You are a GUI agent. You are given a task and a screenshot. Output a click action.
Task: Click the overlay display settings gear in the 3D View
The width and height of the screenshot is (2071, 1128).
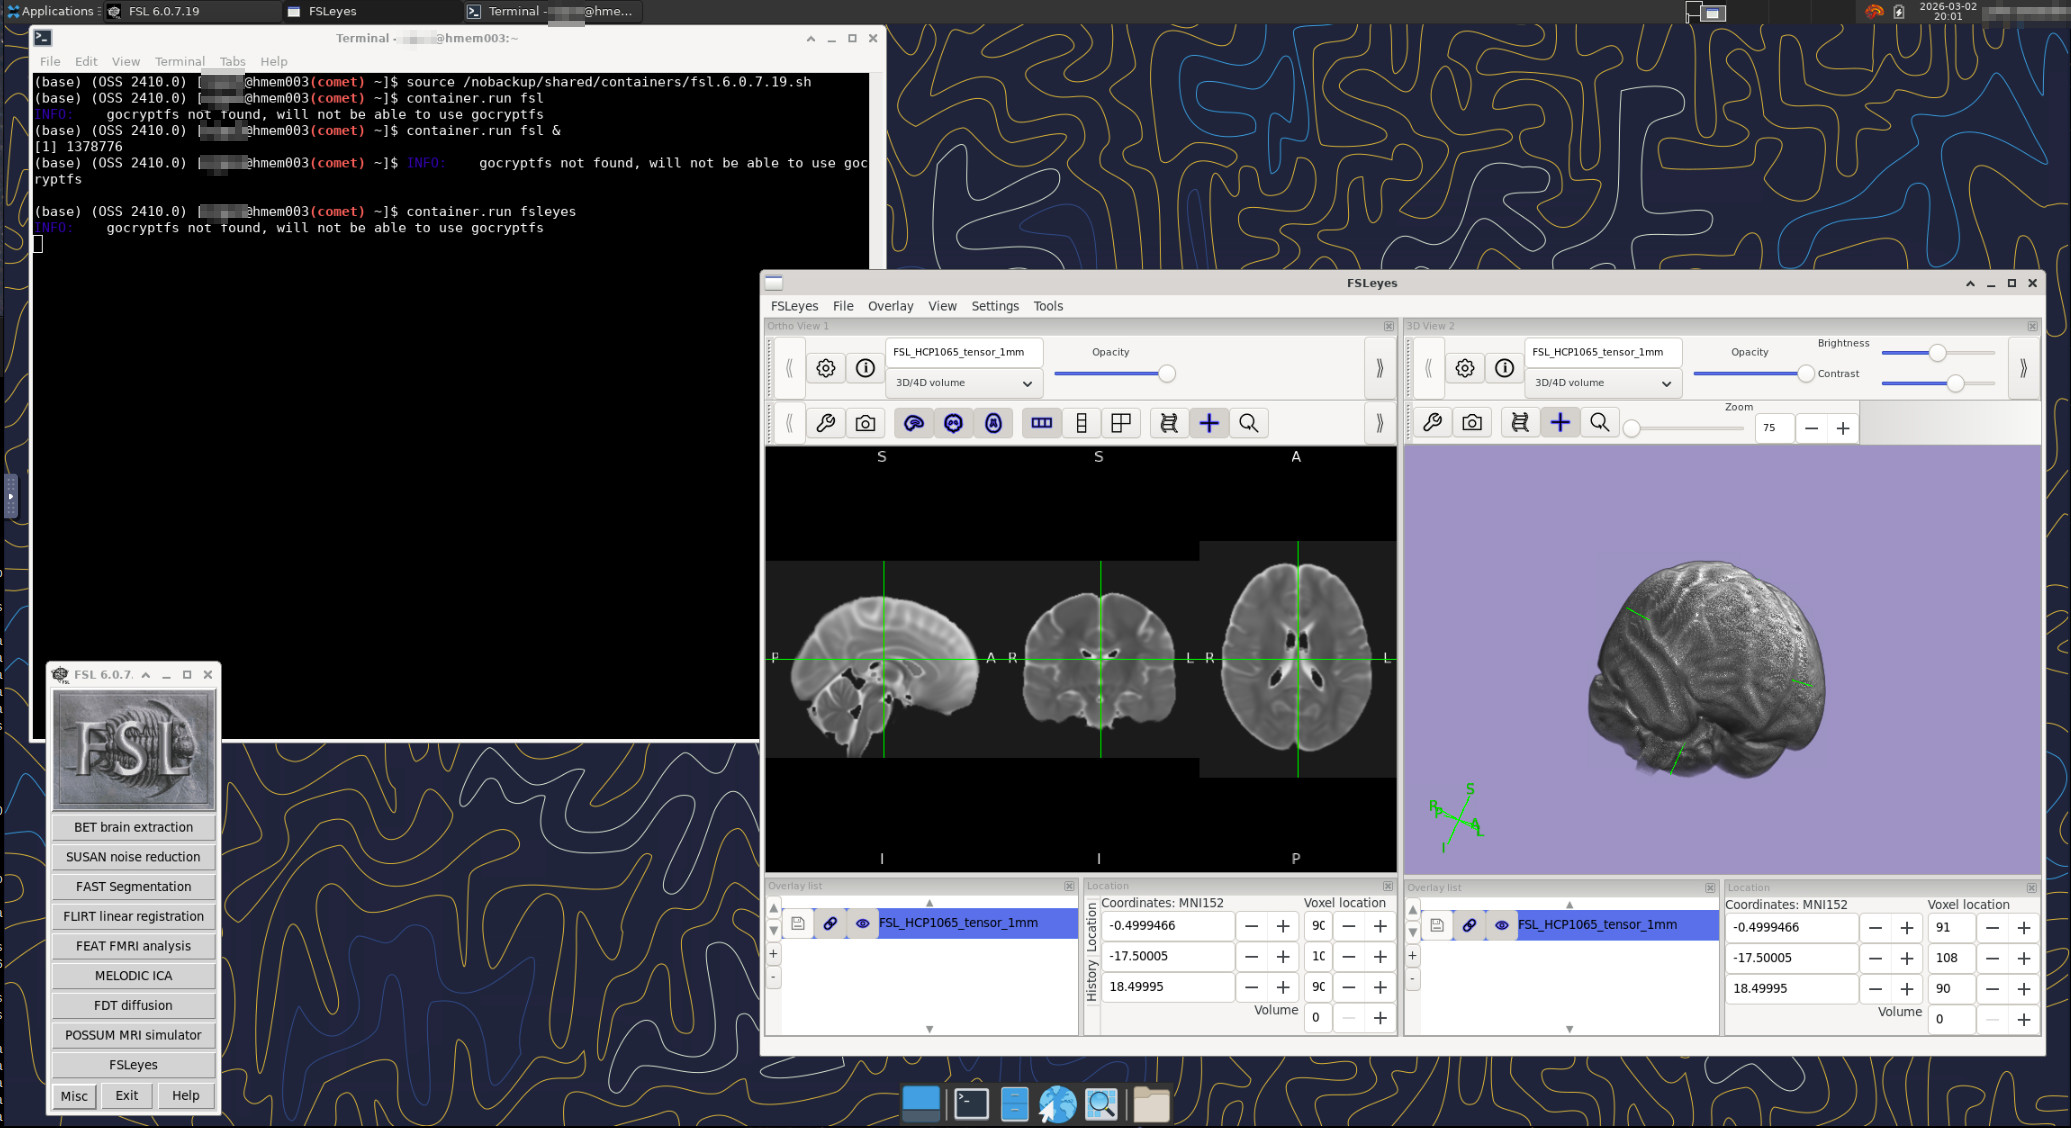(x=1464, y=368)
